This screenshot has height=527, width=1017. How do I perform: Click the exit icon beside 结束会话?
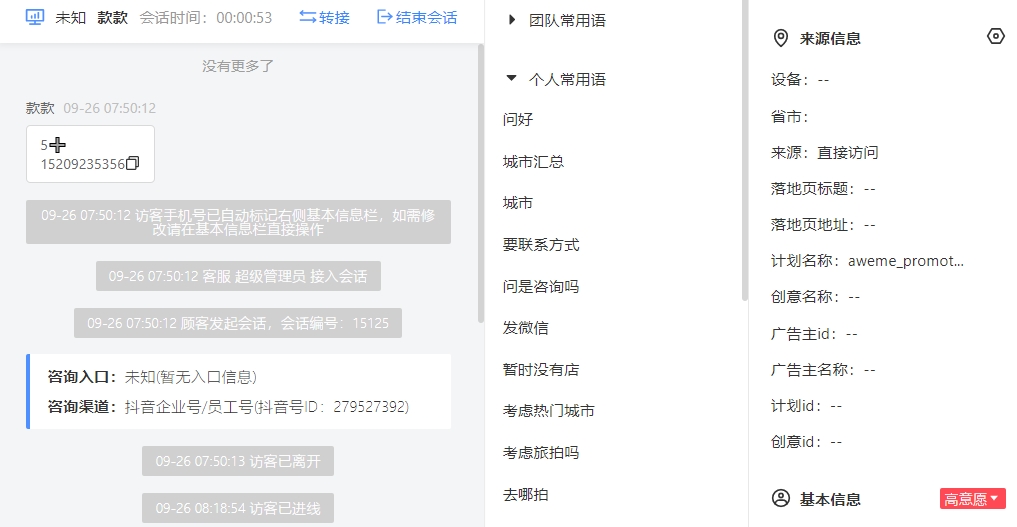385,18
